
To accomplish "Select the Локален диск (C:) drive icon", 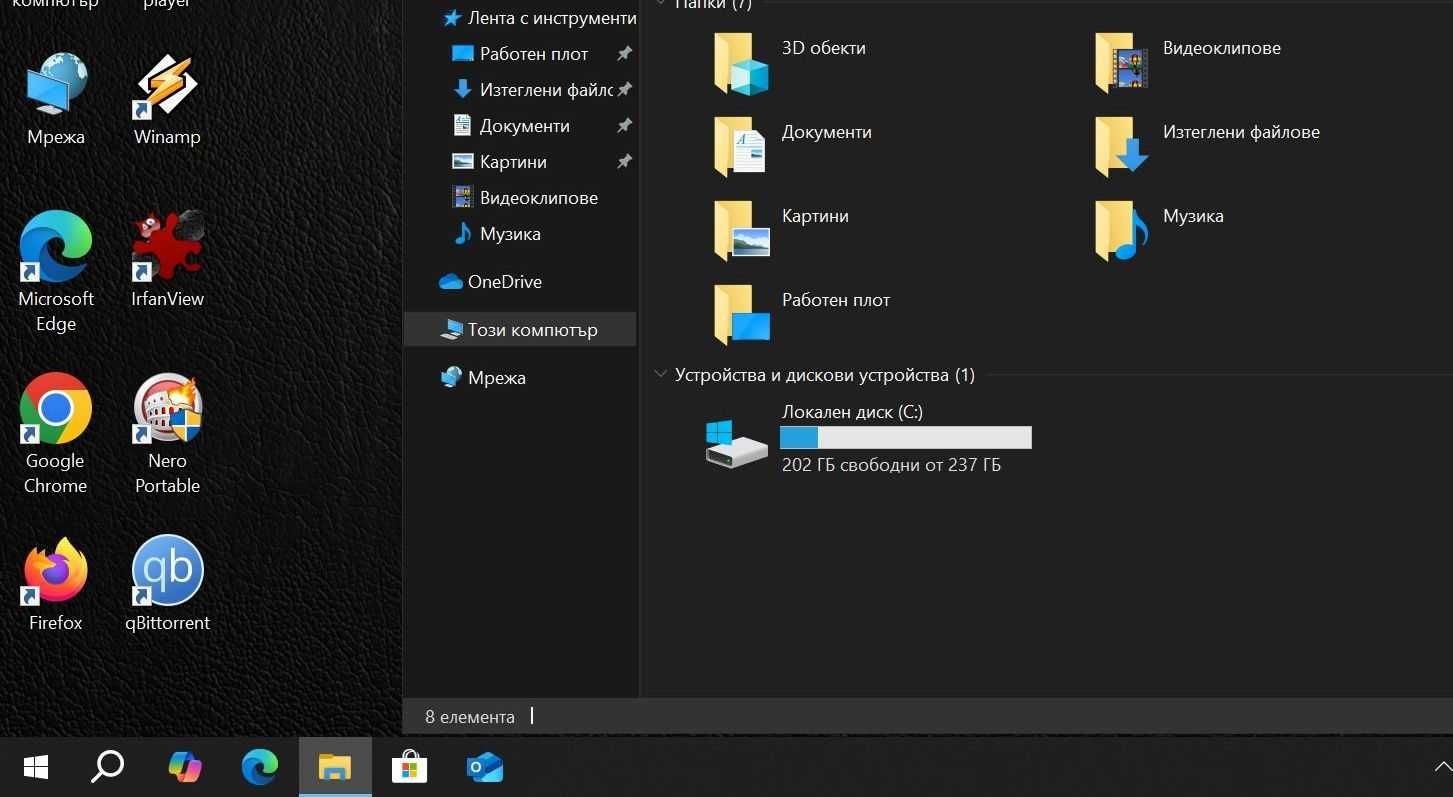I will tap(737, 444).
